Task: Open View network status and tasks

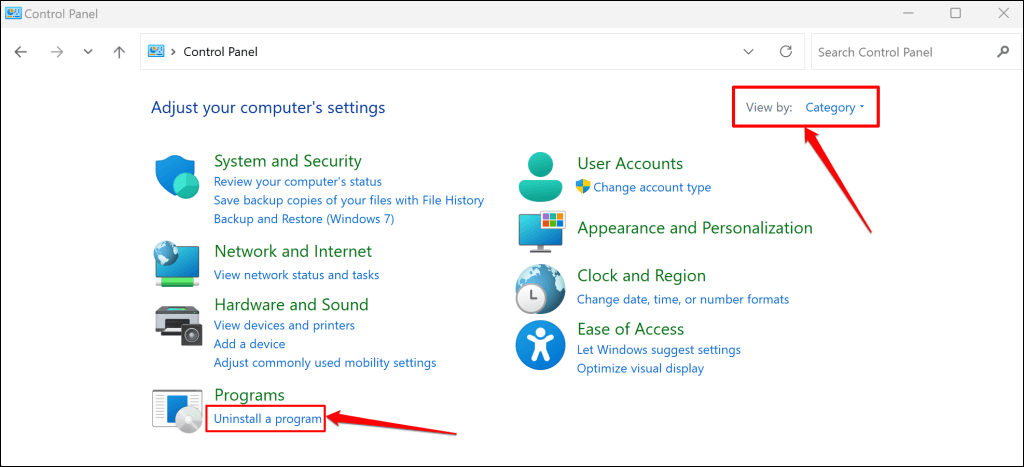Action: click(x=296, y=275)
